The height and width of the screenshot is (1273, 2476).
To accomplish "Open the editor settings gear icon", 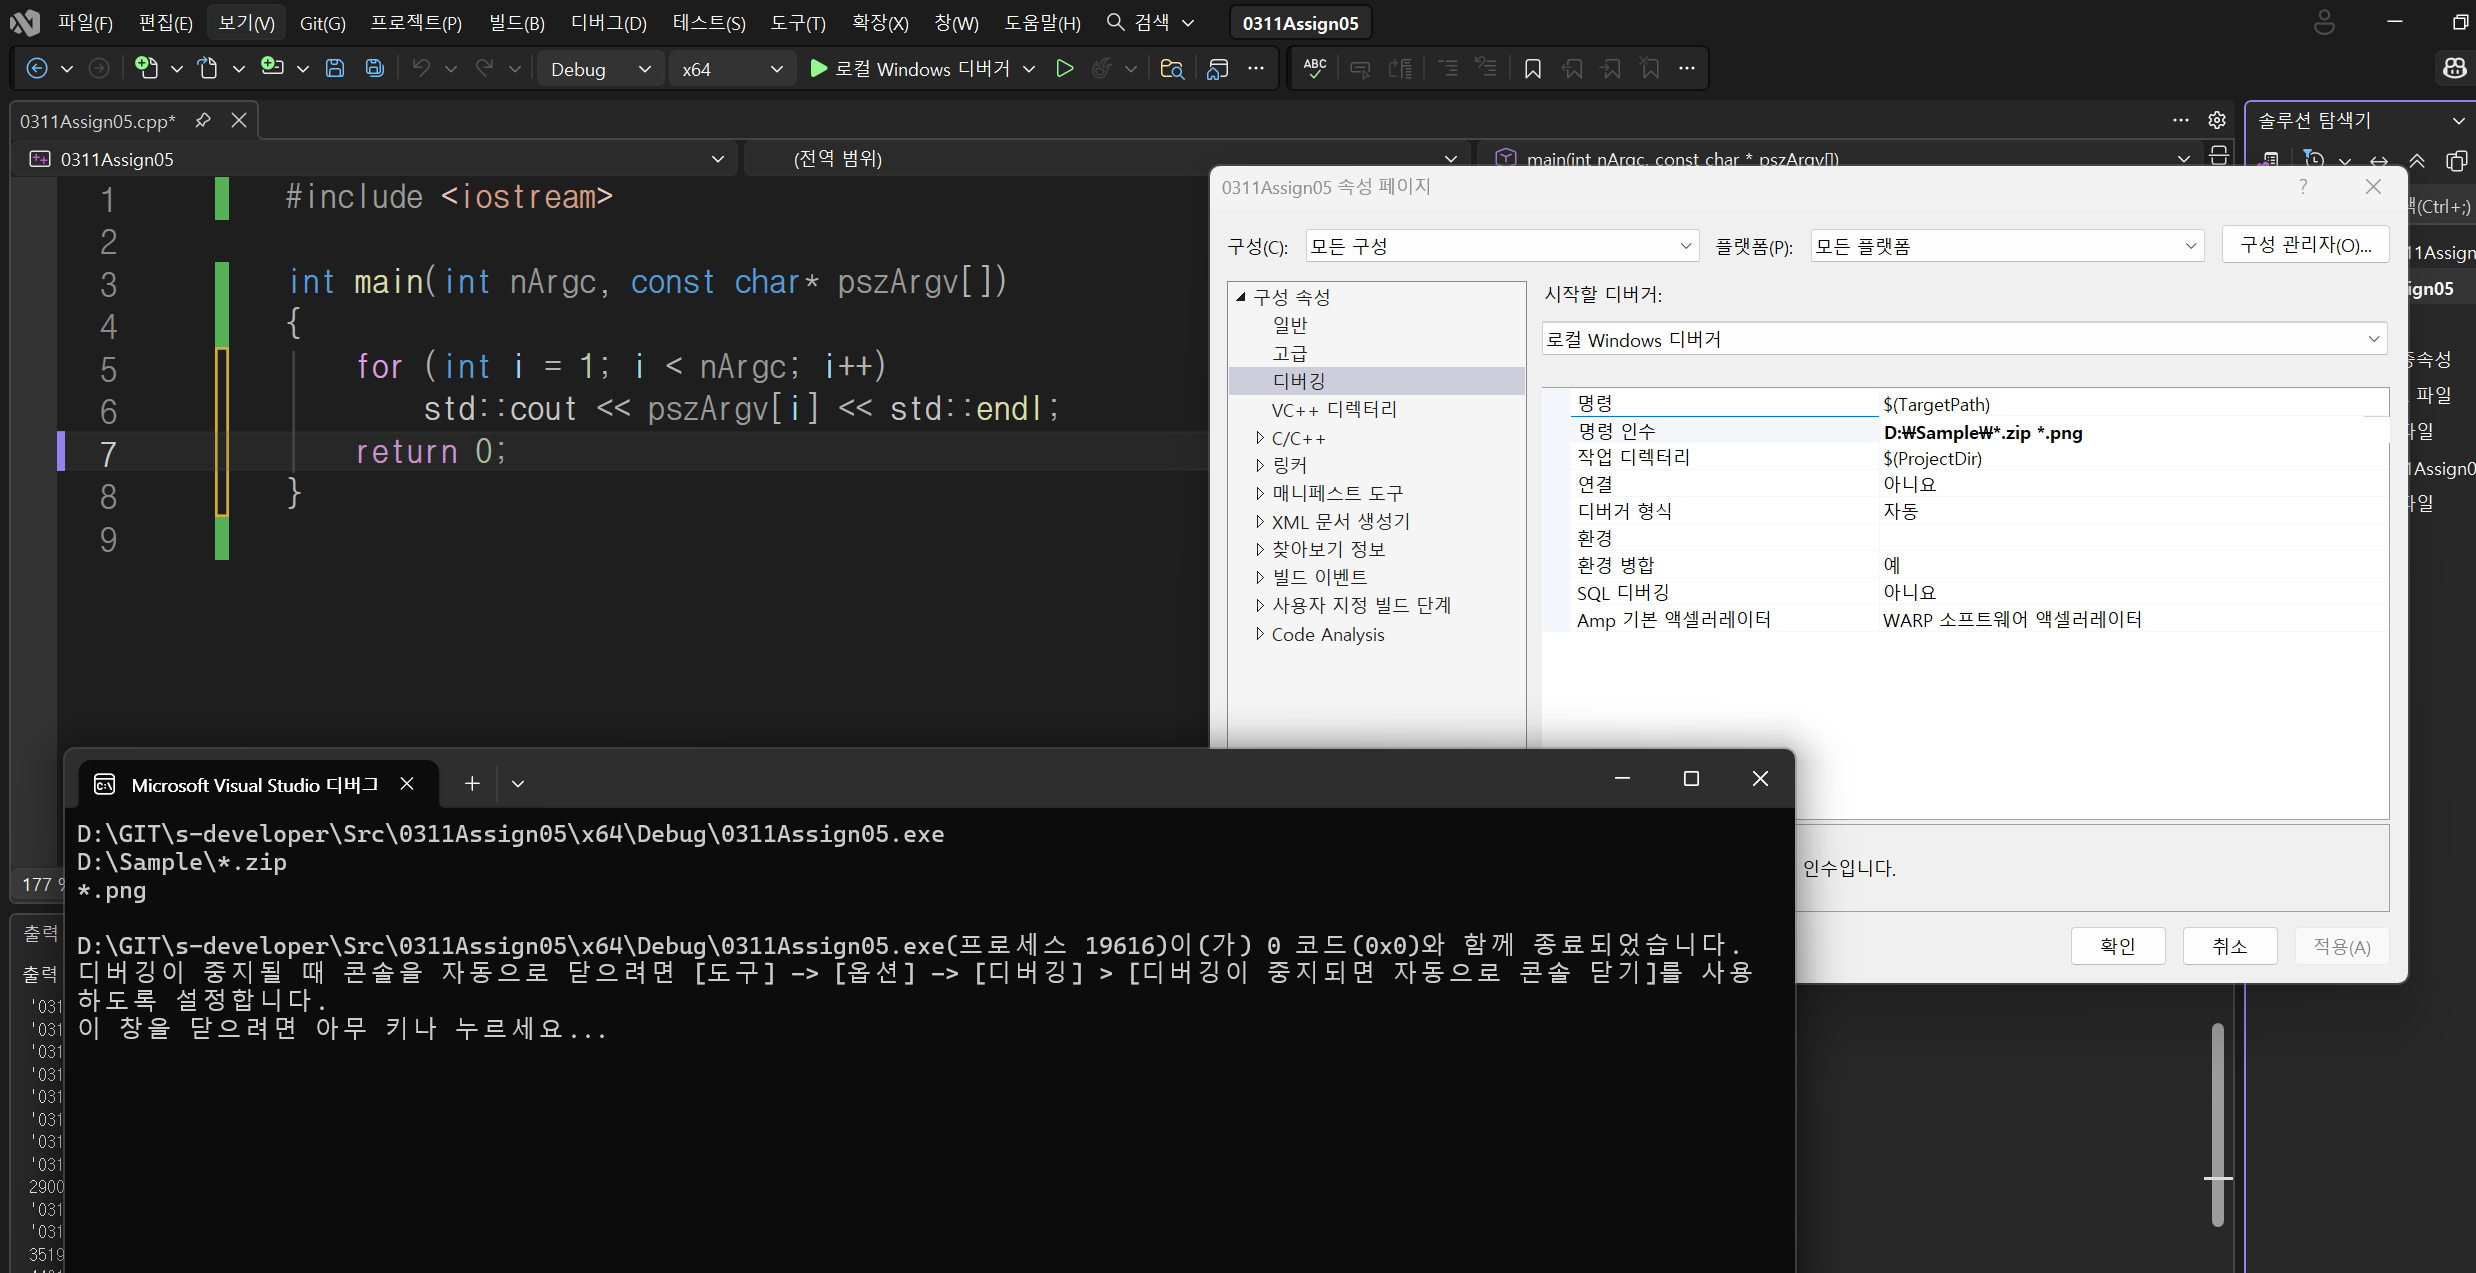I will [x=2217, y=121].
